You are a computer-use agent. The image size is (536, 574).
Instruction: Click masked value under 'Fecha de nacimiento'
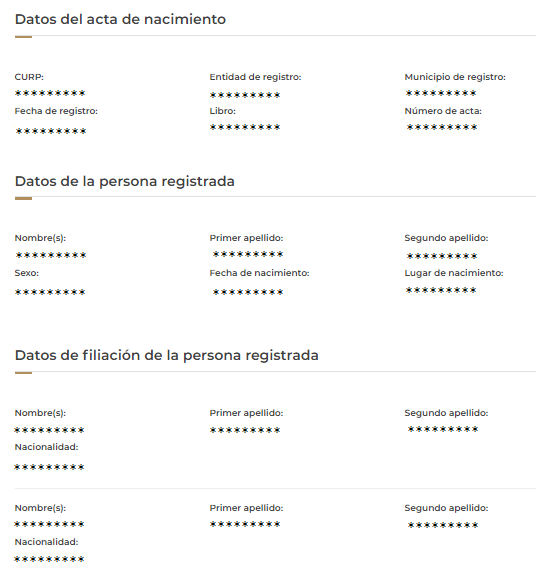click(x=248, y=292)
